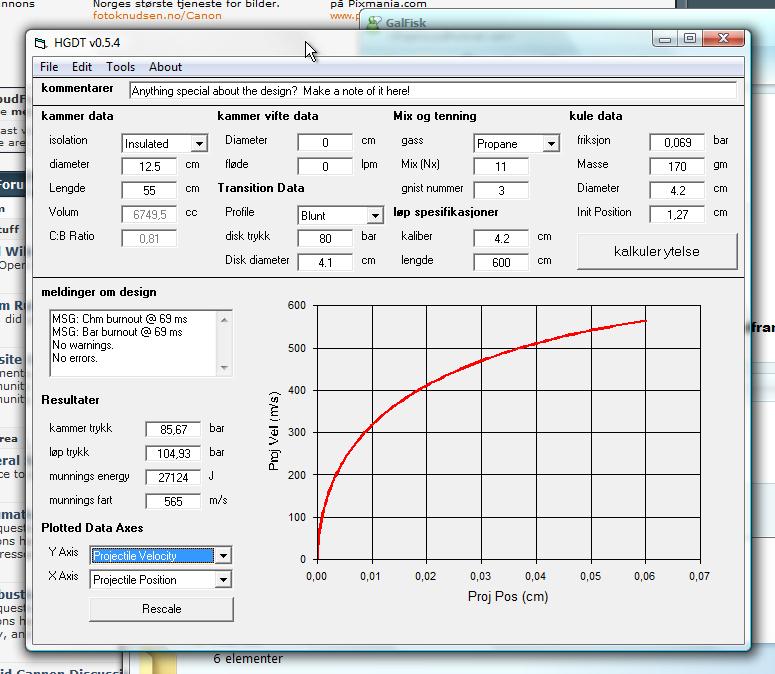Expand the isolation dropdown showing Insulated
This screenshot has height=674, width=775.
pyautogui.click(x=199, y=144)
